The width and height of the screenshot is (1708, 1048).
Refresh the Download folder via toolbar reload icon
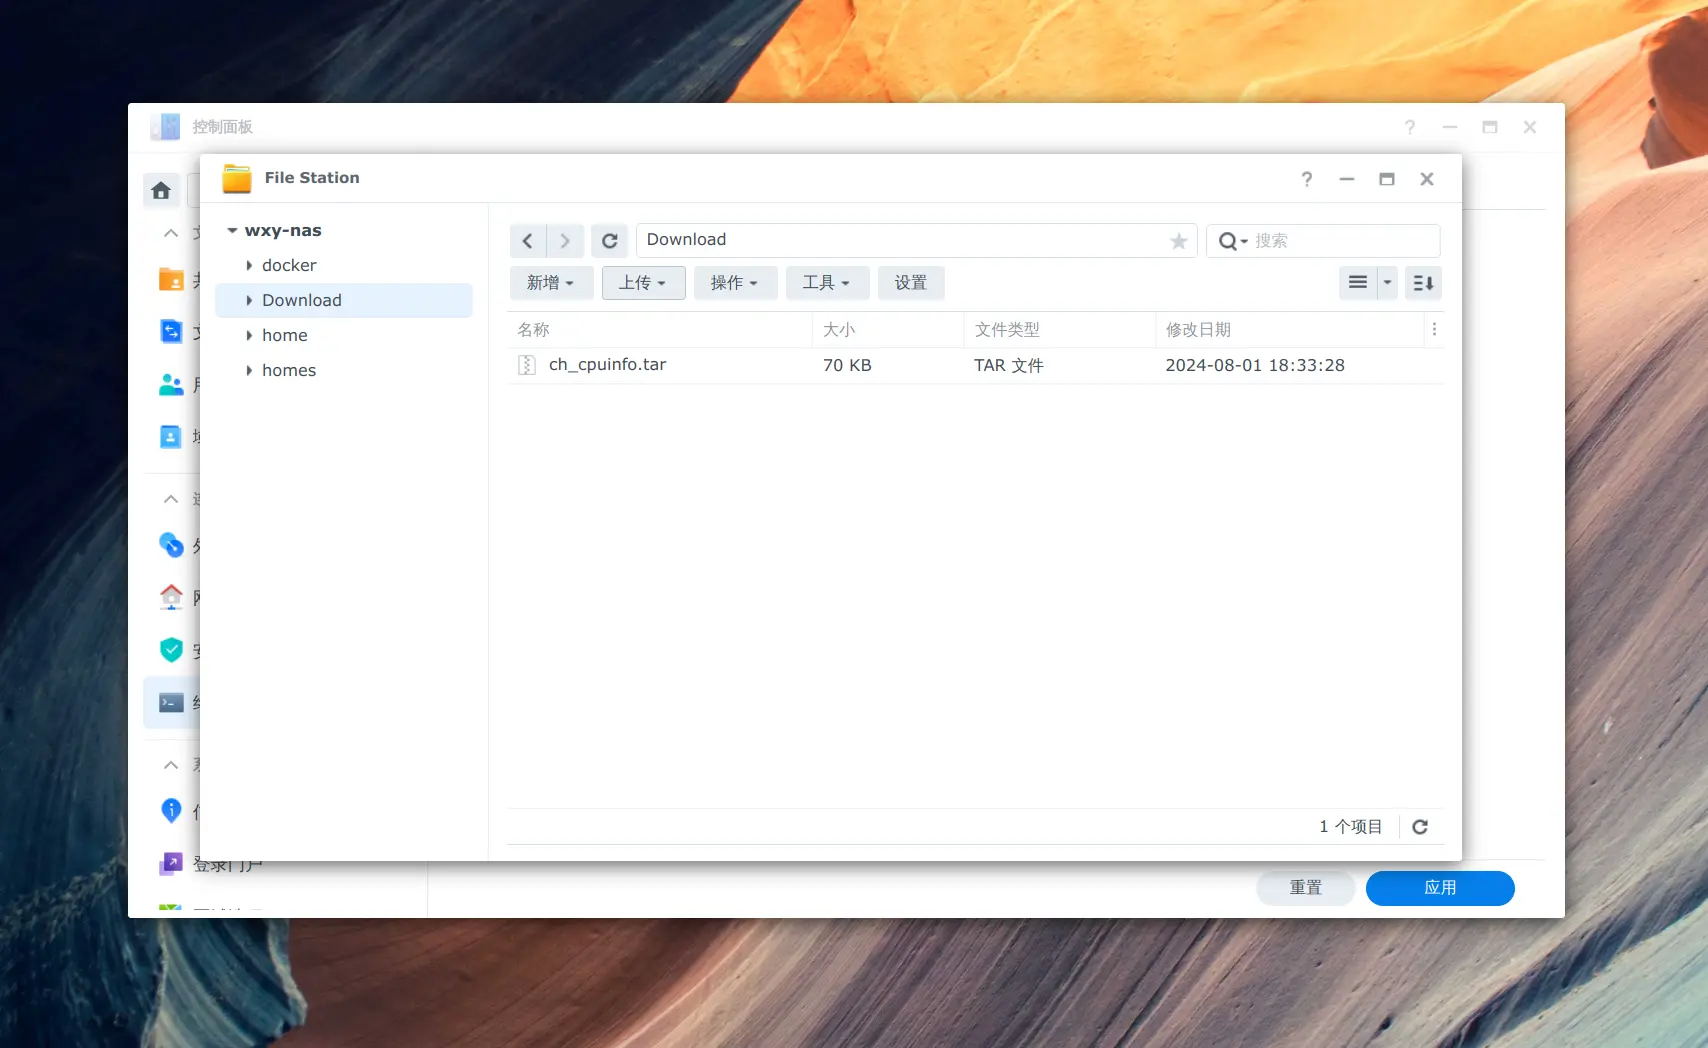[x=609, y=241]
